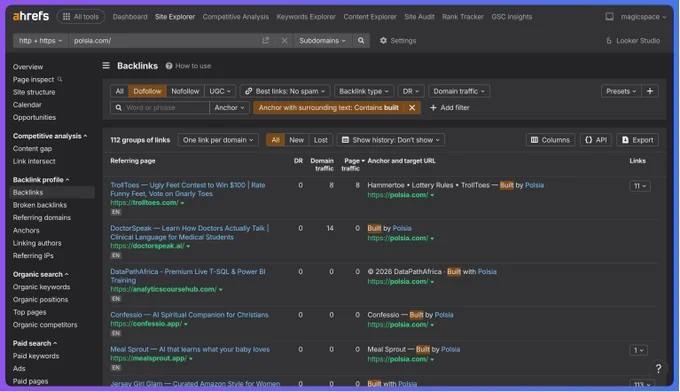Open Organic keywords report
This screenshot has height=392, width=680.
(41, 287)
